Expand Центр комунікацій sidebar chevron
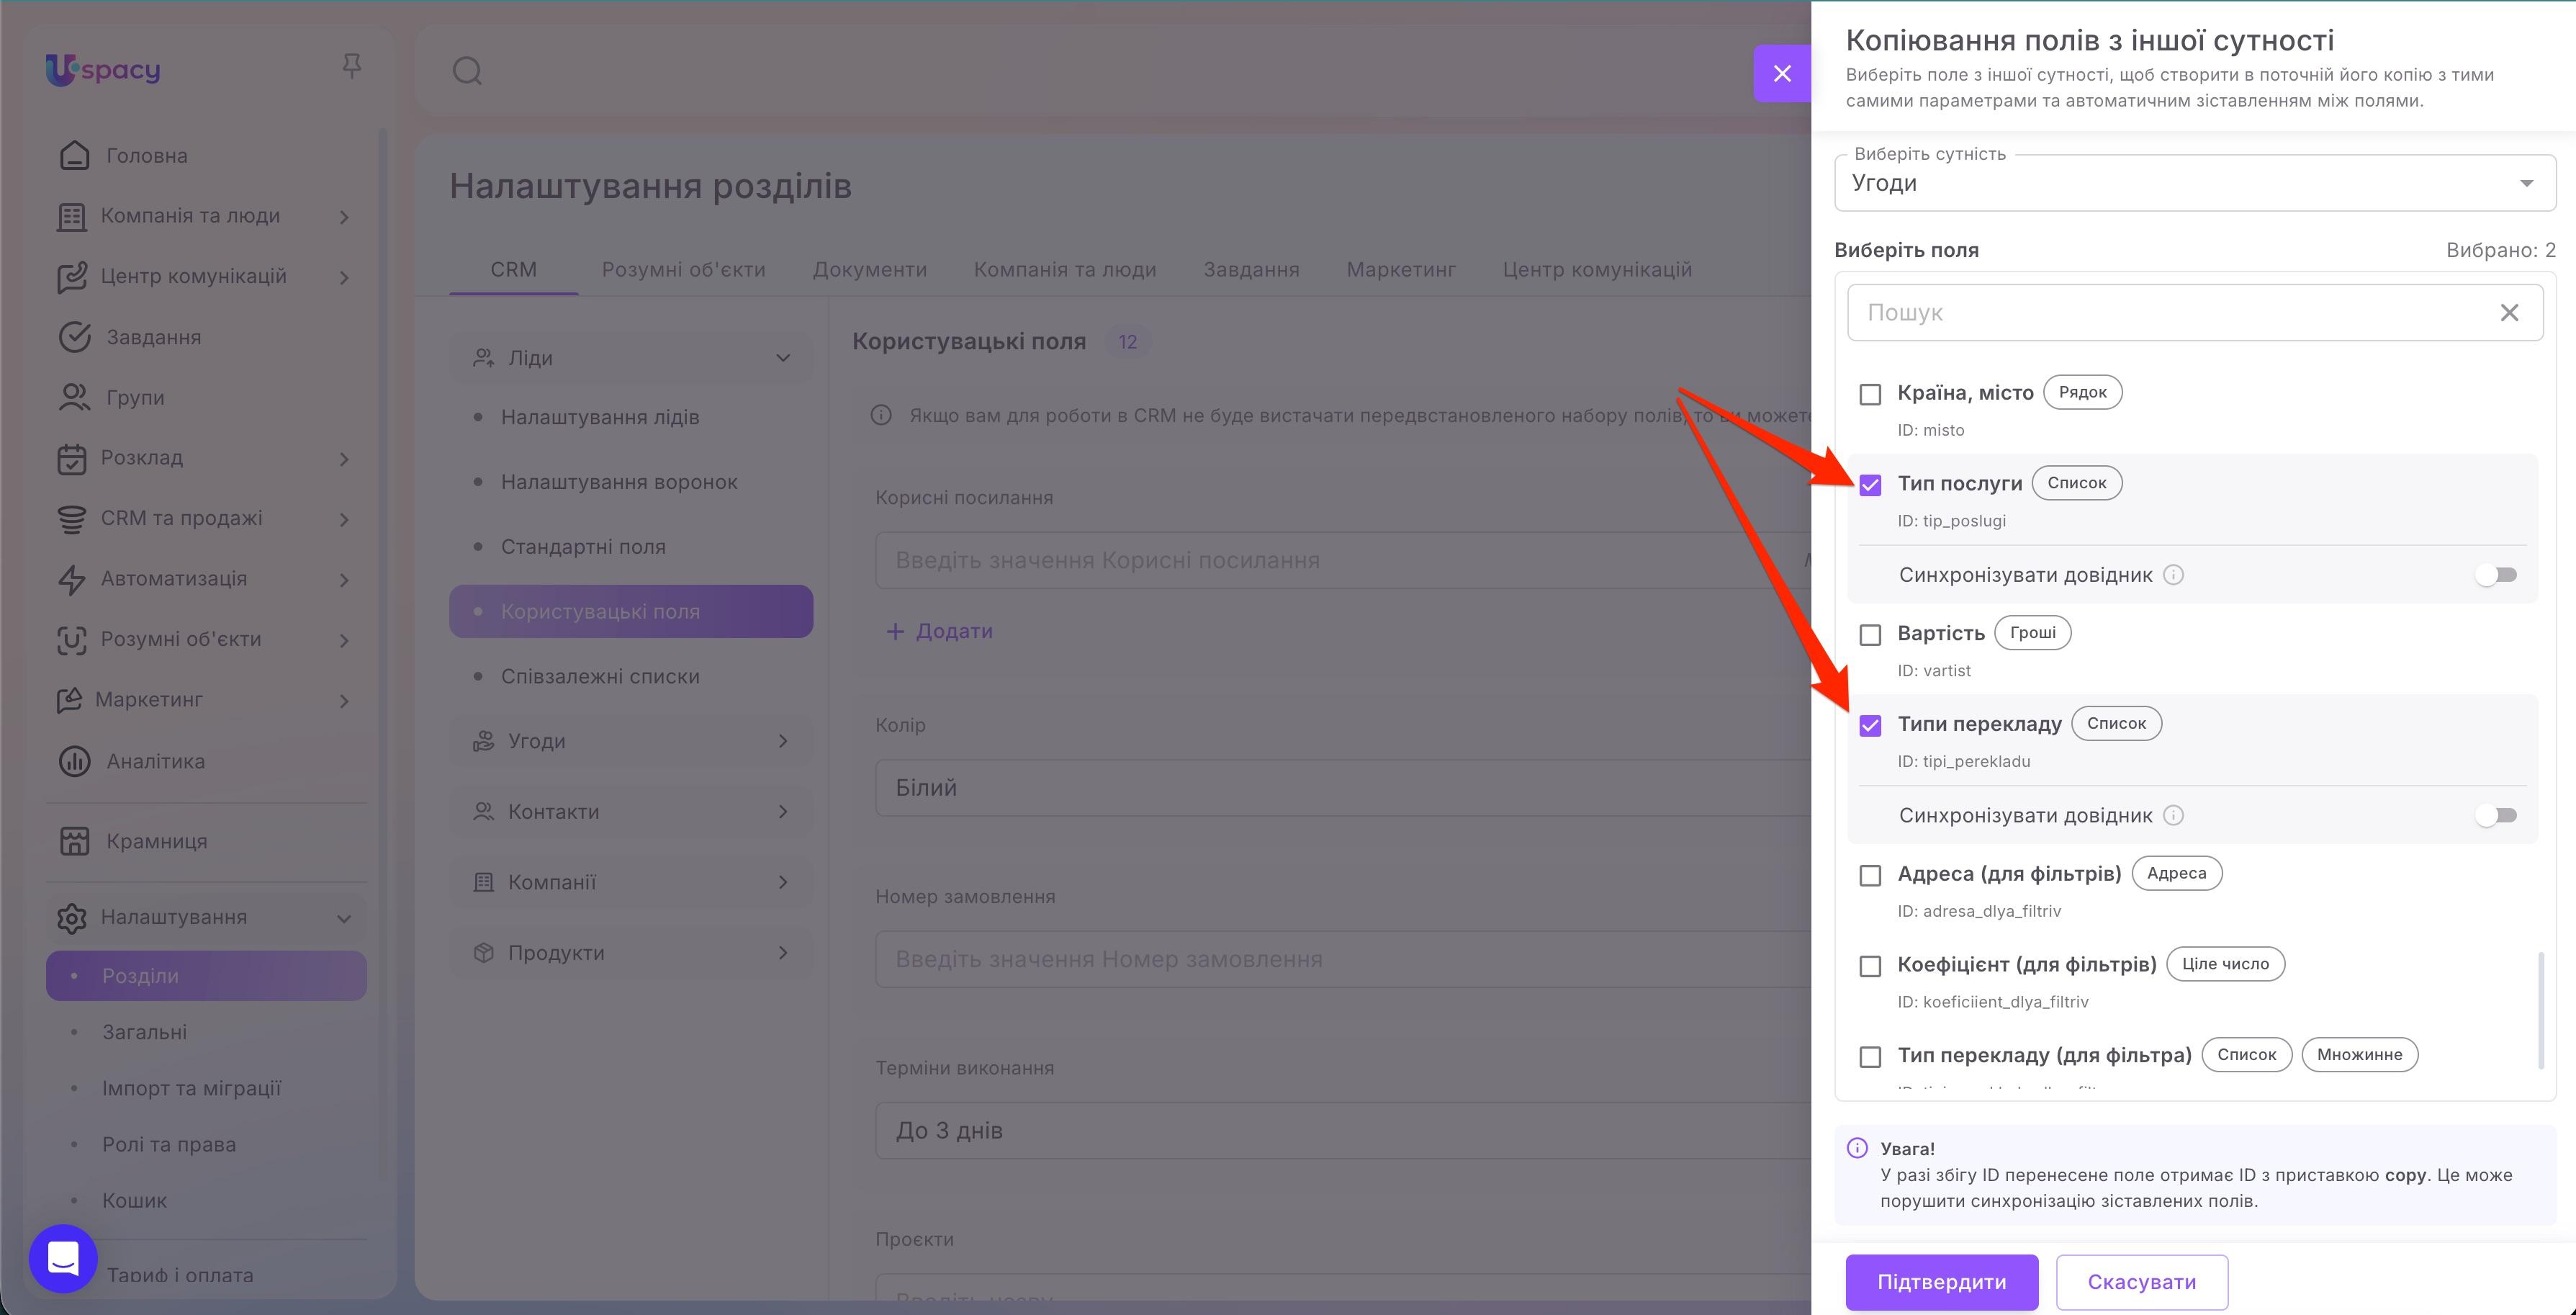Image resolution: width=2576 pixels, height=1315 pixels. [344, 277]
